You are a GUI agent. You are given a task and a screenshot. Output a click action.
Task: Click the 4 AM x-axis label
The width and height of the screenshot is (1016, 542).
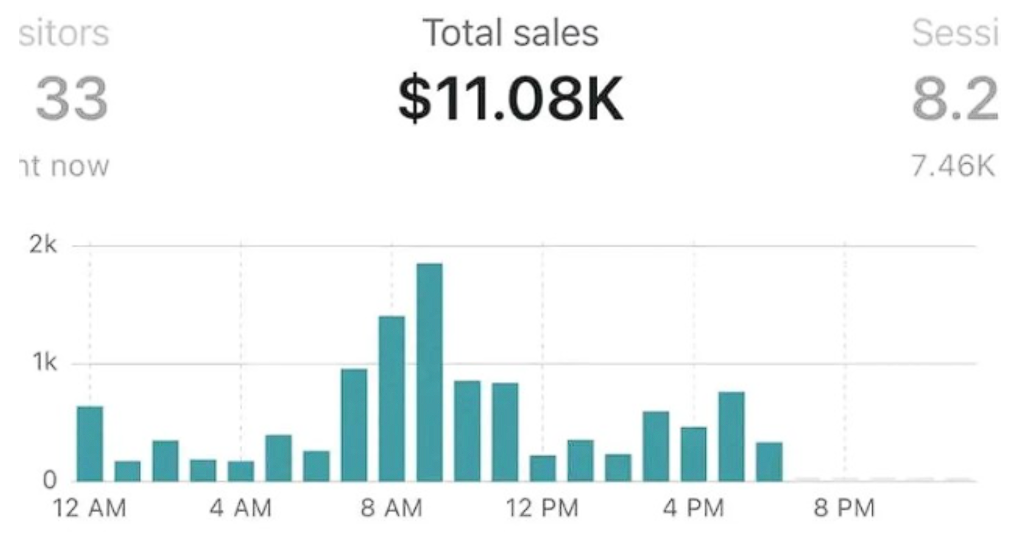click(240, 509)
